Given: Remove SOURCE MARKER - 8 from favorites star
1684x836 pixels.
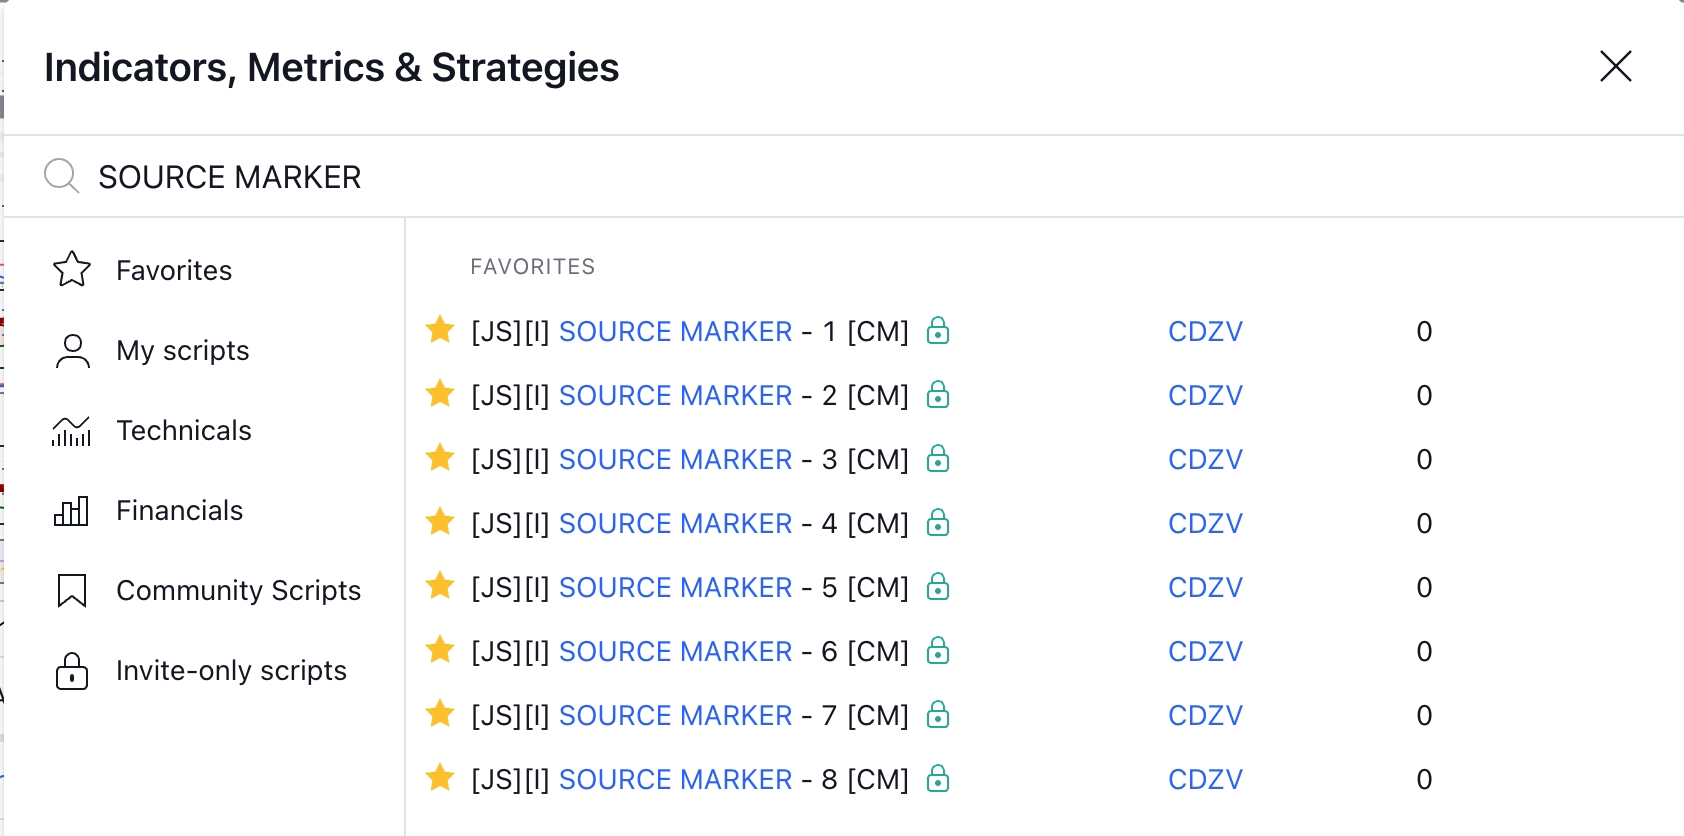Looking at the screenshot, I should point(440,778).
